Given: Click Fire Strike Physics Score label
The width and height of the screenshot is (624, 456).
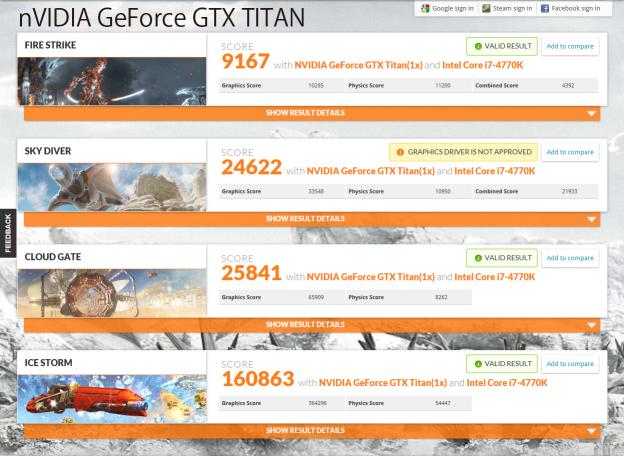Looking at the screenshot, I should [x=366, y=86].
